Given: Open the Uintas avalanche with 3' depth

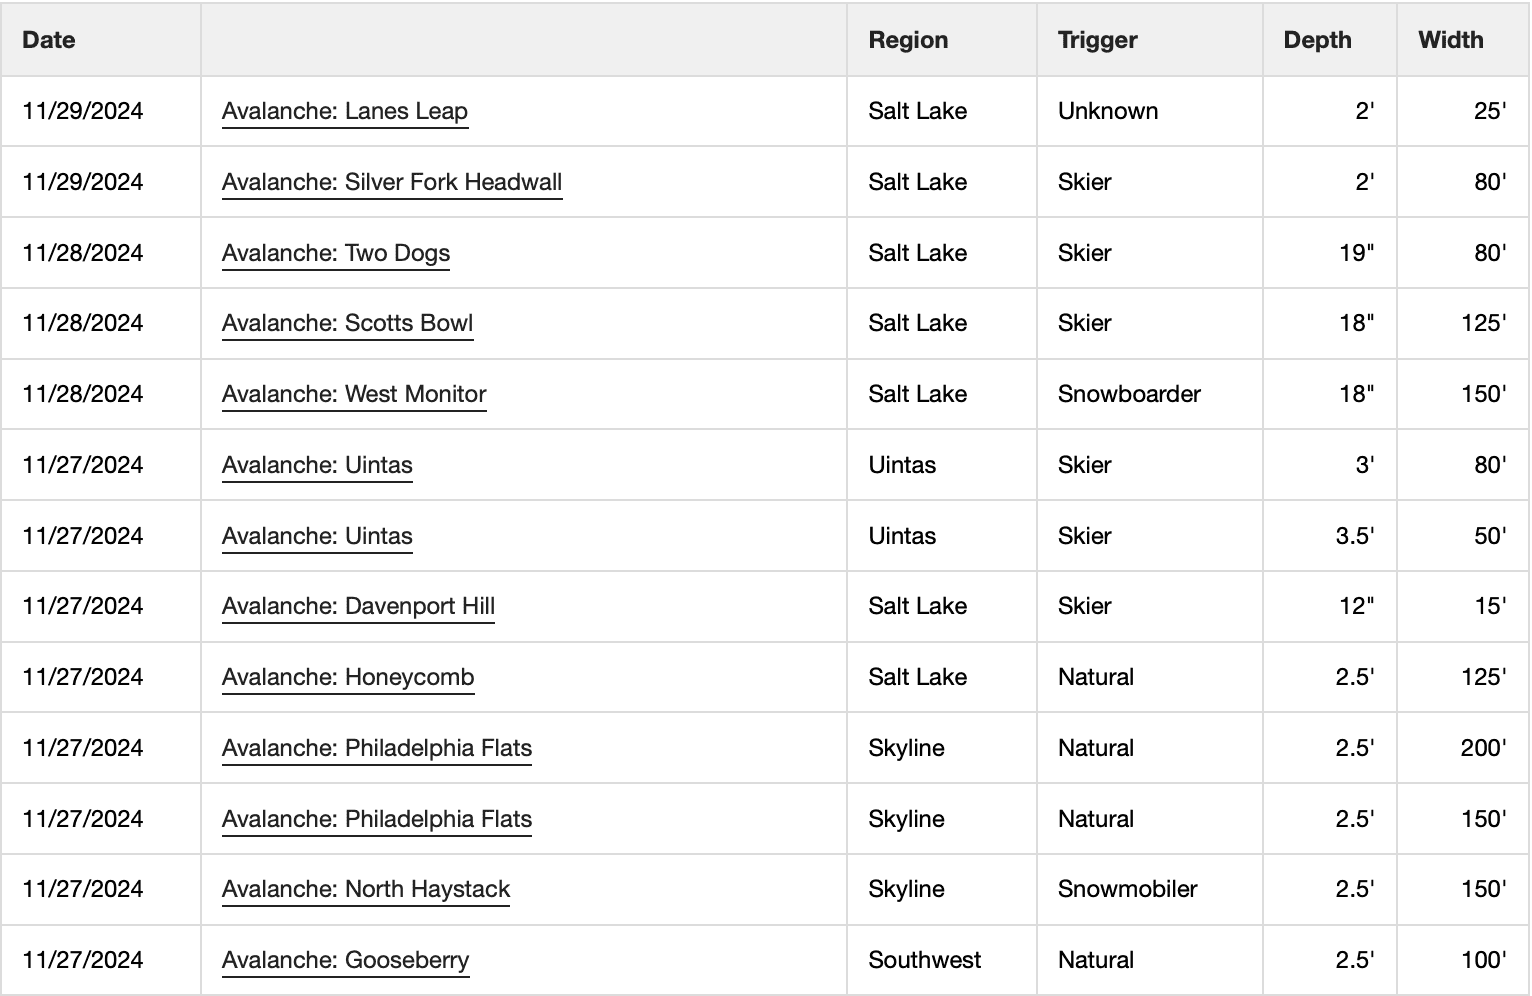Looking at the screenshot, I should (317, 465).
